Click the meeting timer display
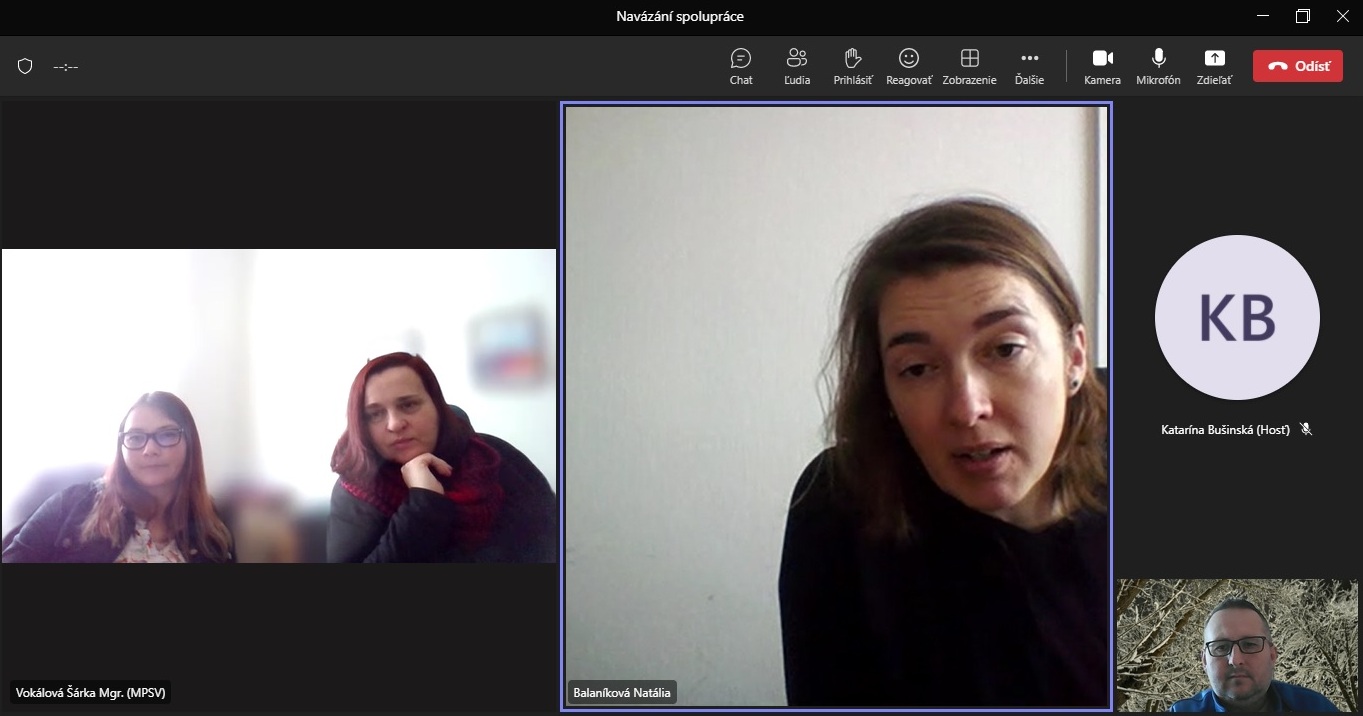 (x=66, y=66)
